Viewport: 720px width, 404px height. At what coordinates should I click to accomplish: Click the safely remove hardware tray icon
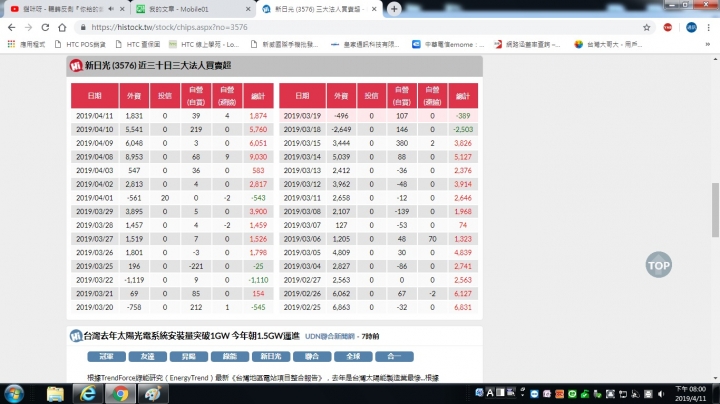[597, 394]
